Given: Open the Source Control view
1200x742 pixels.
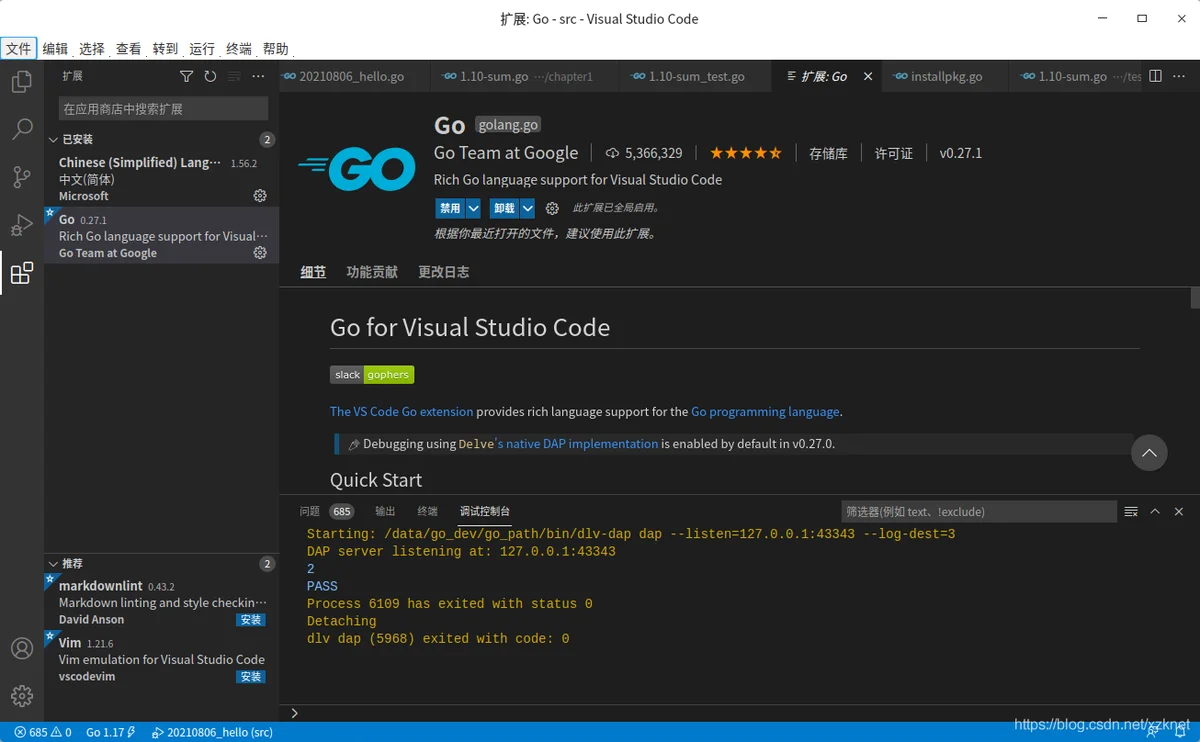Looking at the screenshot, I should (x=21, y=178).
